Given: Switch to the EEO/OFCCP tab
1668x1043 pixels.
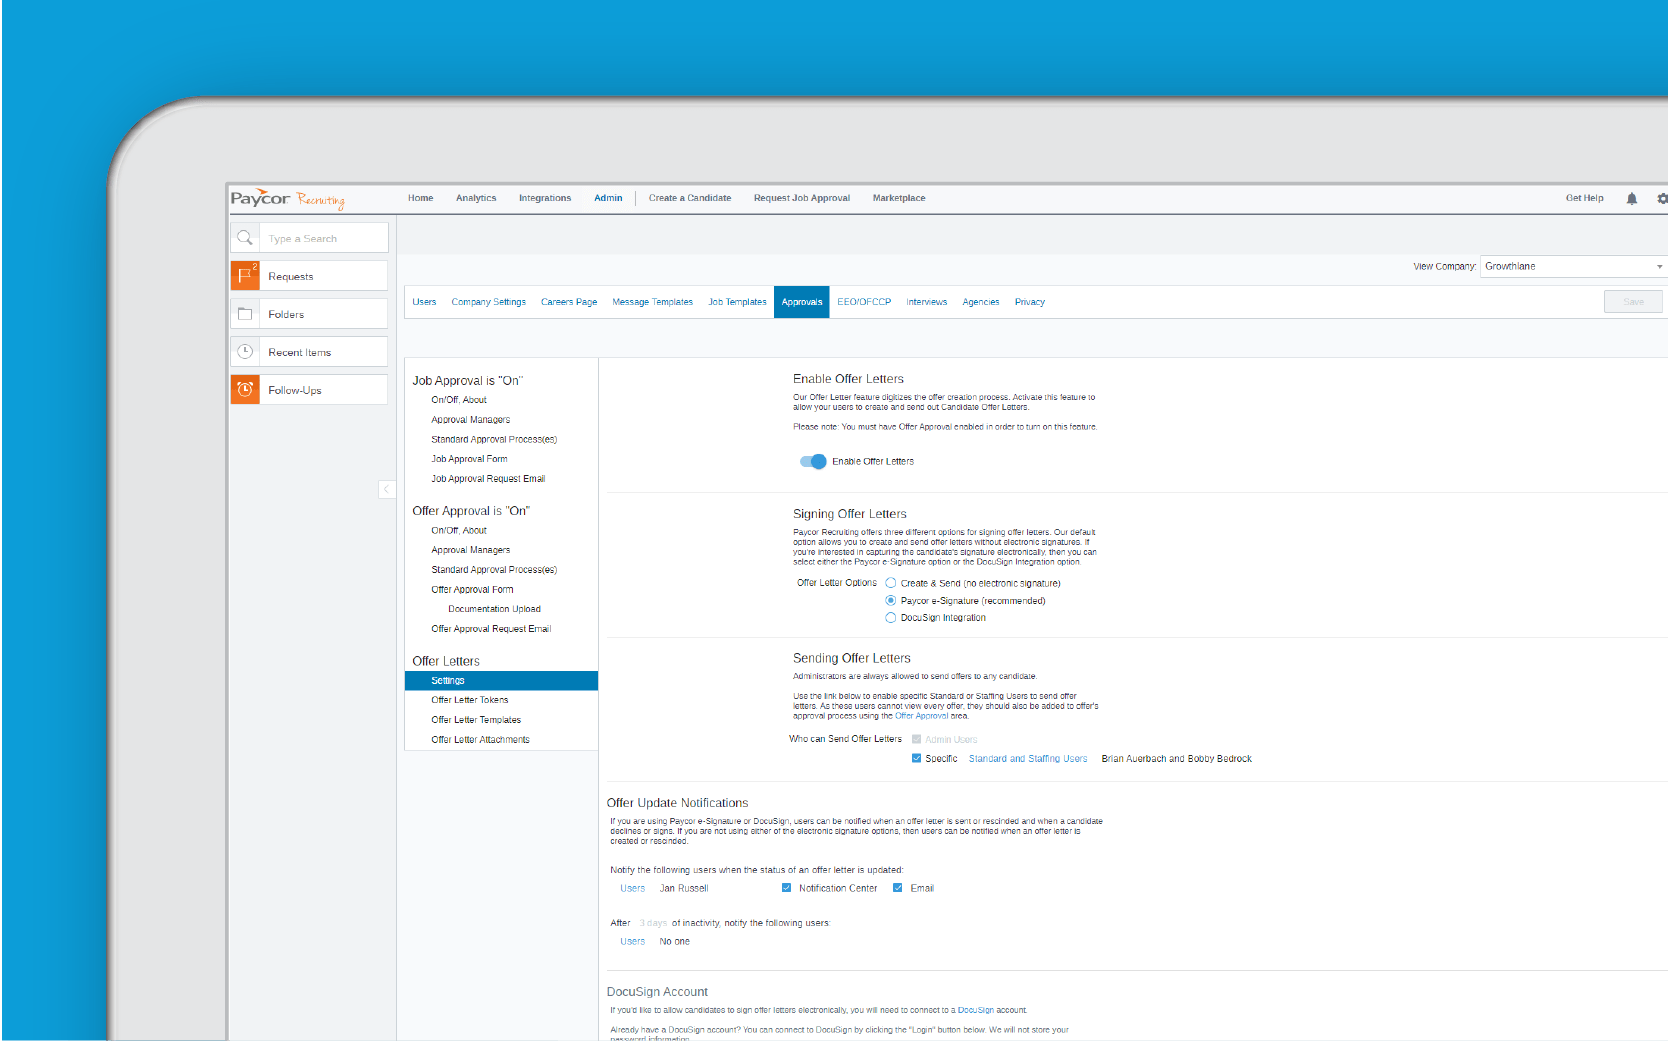Looking at the screenshot, I should click(x=864, y=302).
